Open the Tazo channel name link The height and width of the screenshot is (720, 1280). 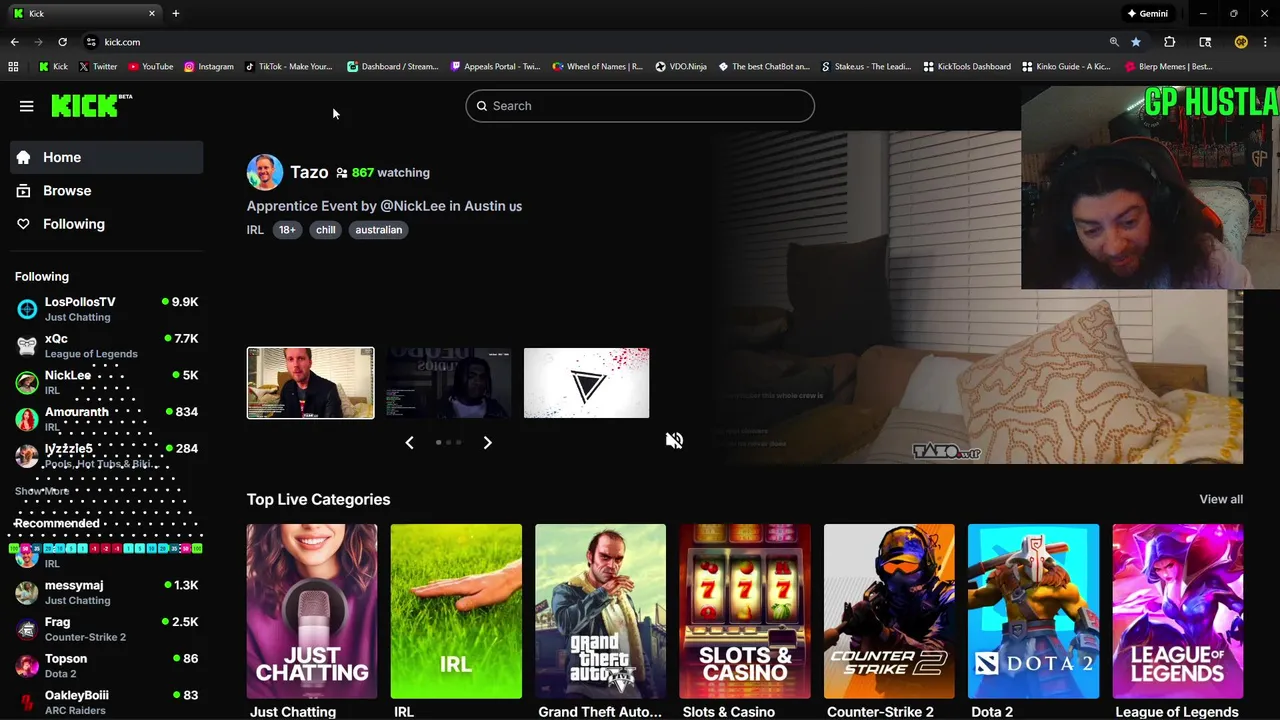click(309, 172)
